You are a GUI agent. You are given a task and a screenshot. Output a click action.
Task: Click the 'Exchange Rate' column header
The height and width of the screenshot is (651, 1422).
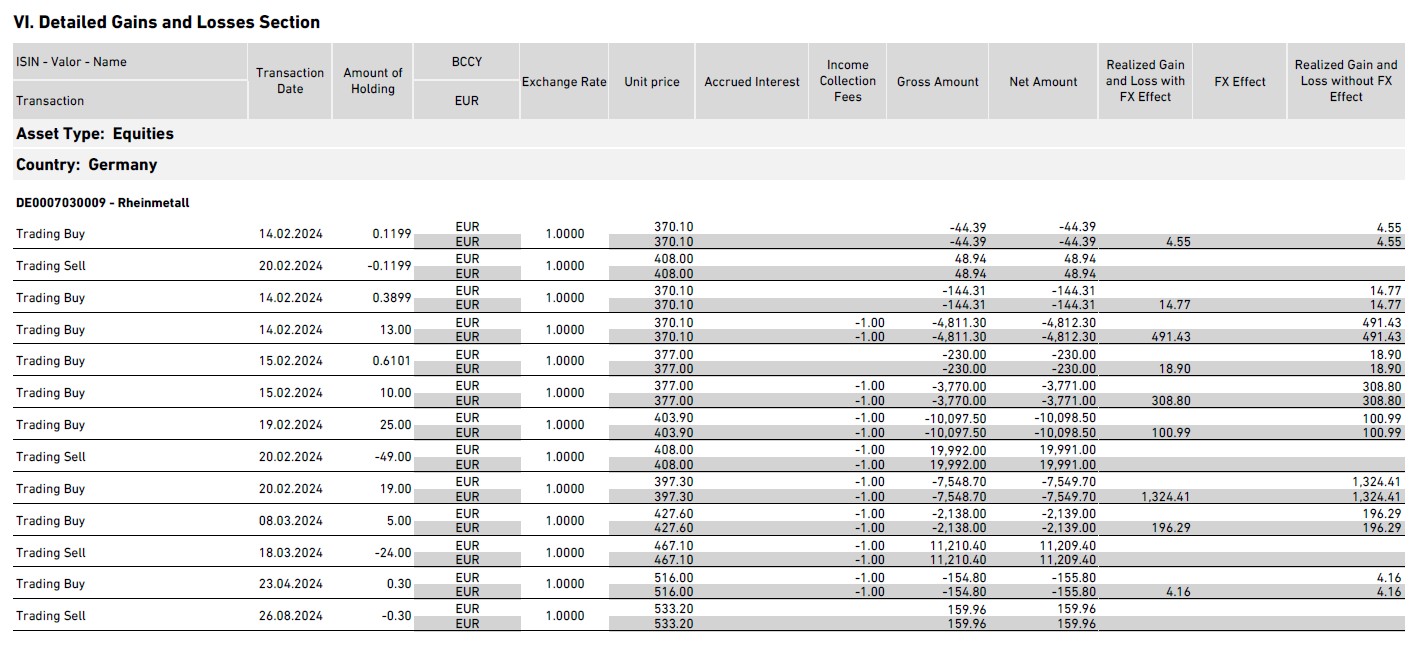click(564, 82)
